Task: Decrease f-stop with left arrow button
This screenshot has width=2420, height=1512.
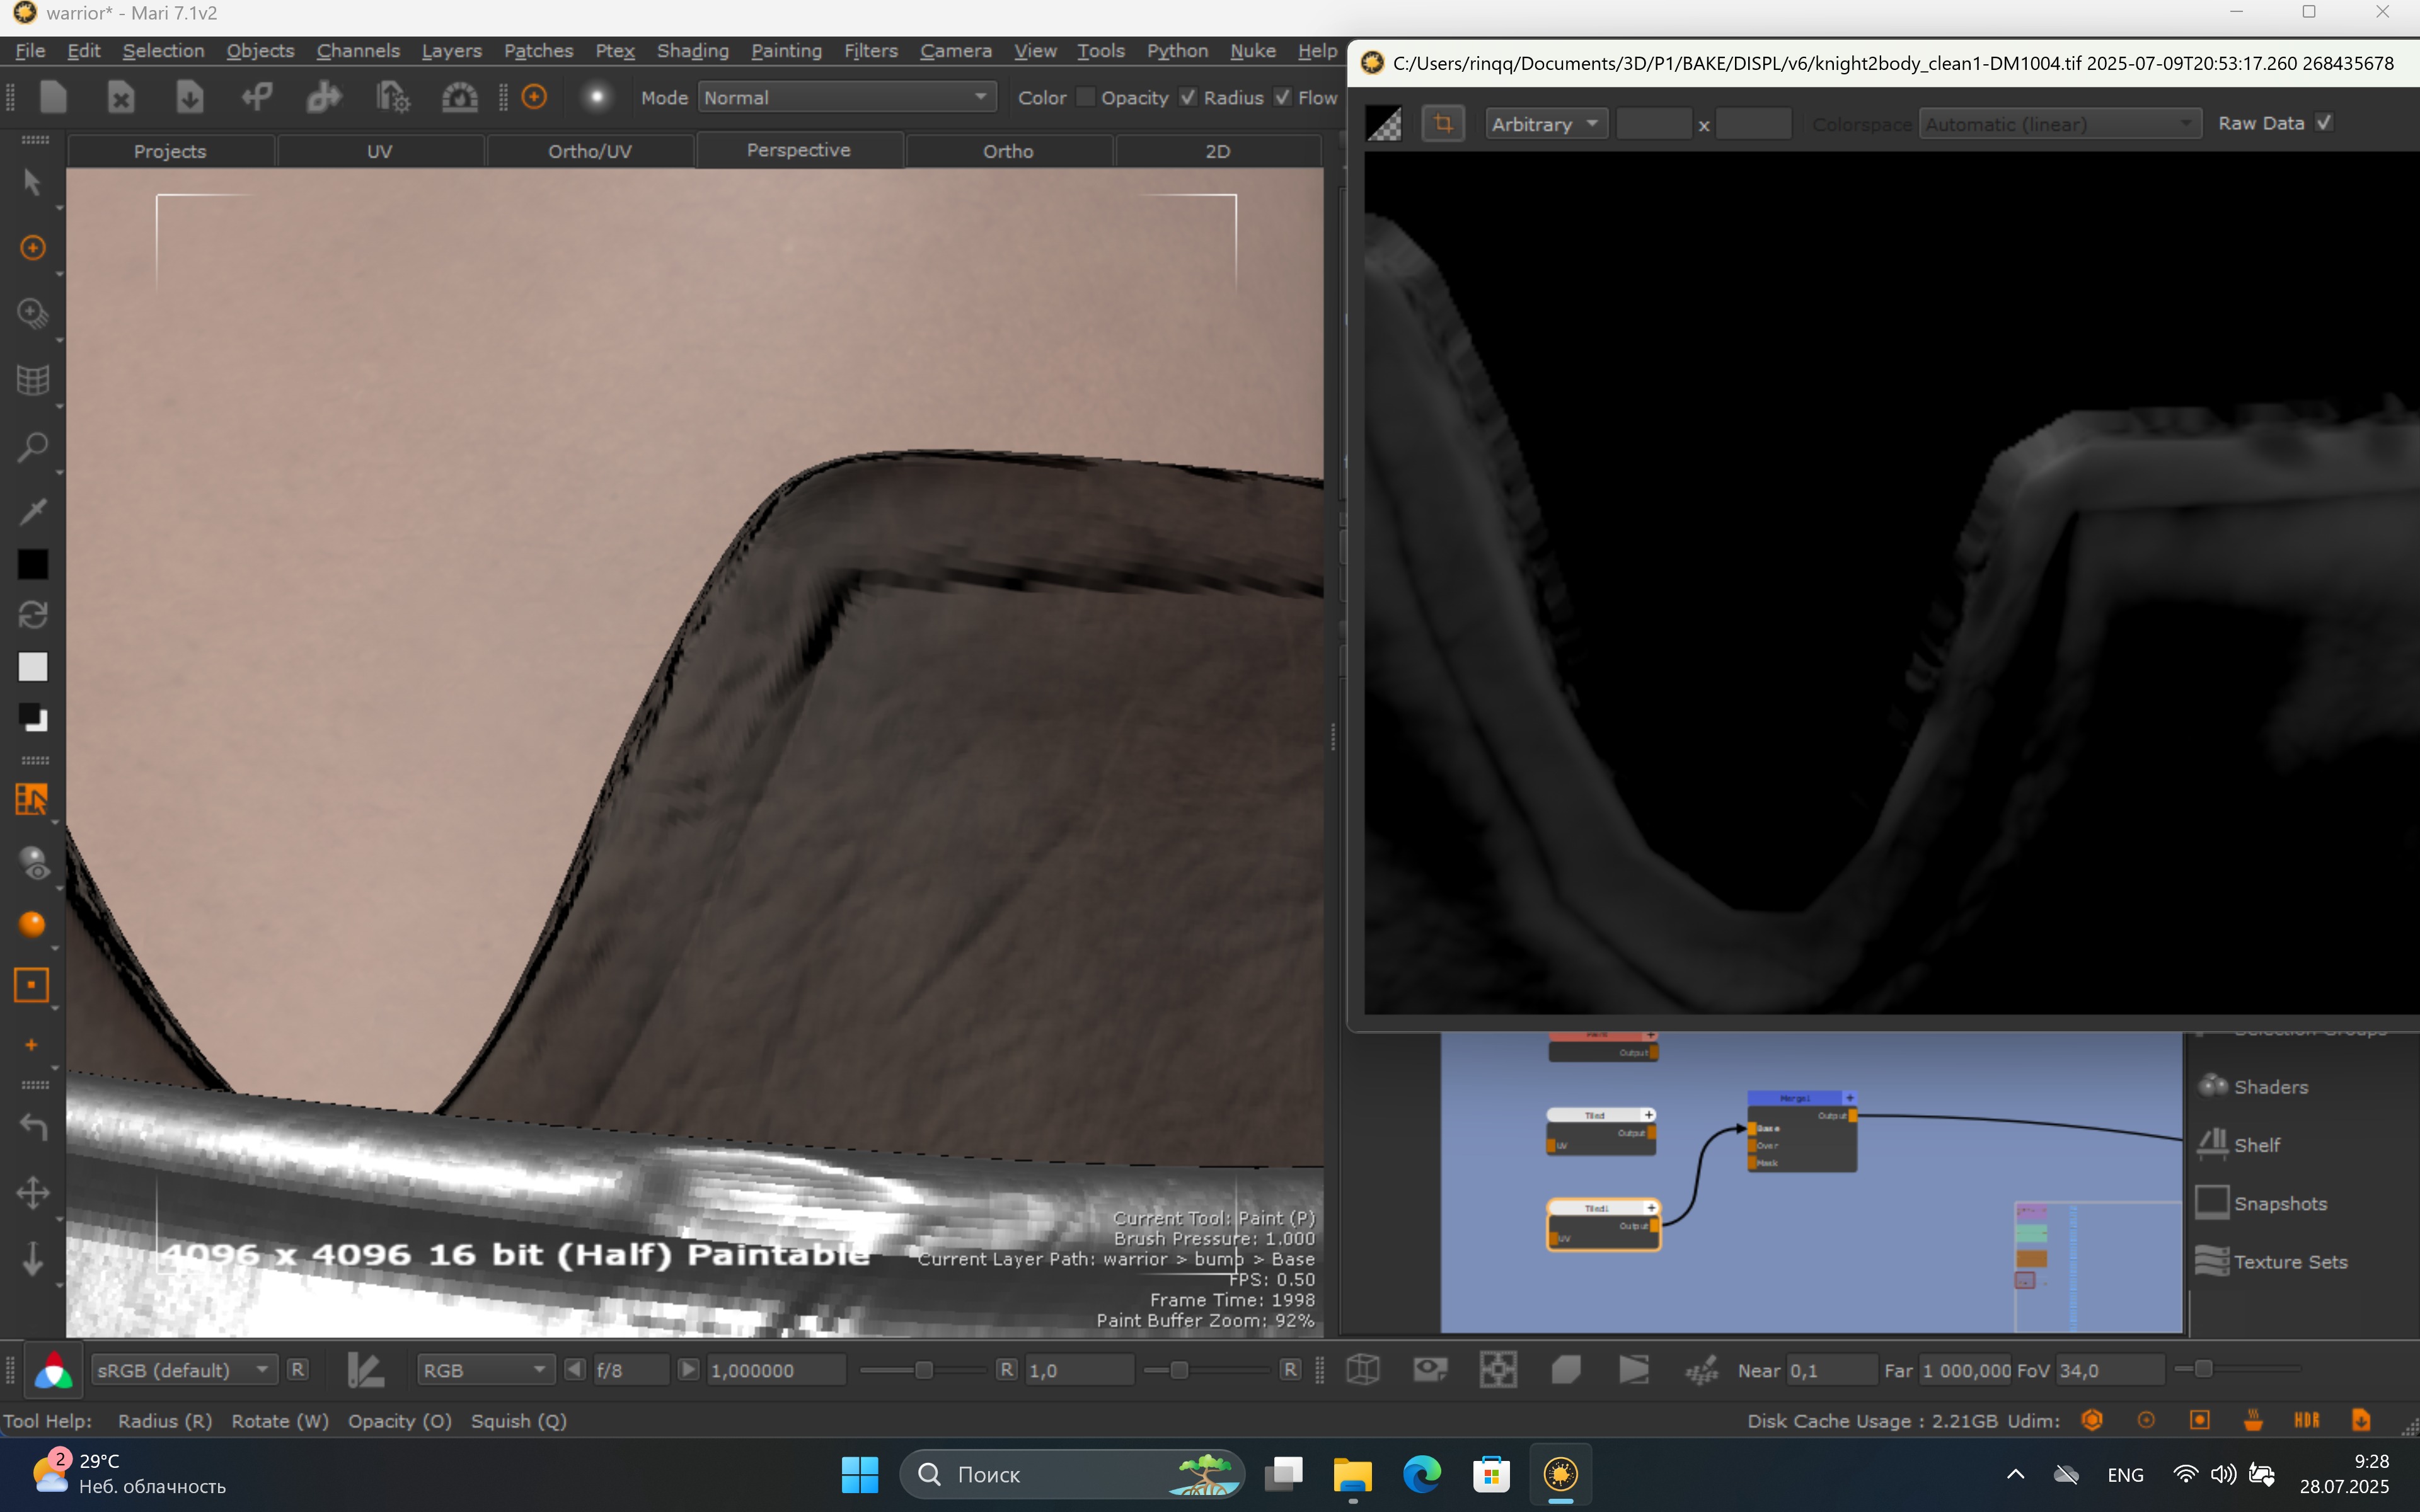Action: (575, 1369)
